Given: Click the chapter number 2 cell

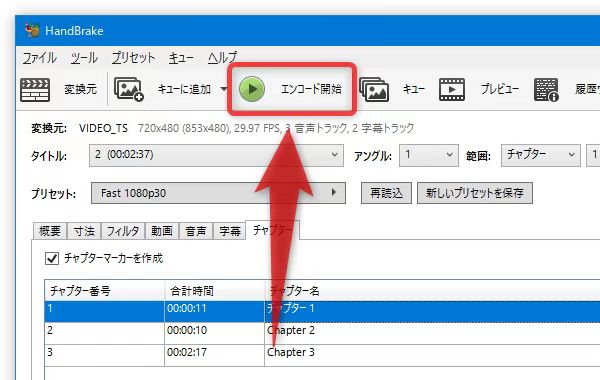Looking at the screenshot, I should (104, 333).
